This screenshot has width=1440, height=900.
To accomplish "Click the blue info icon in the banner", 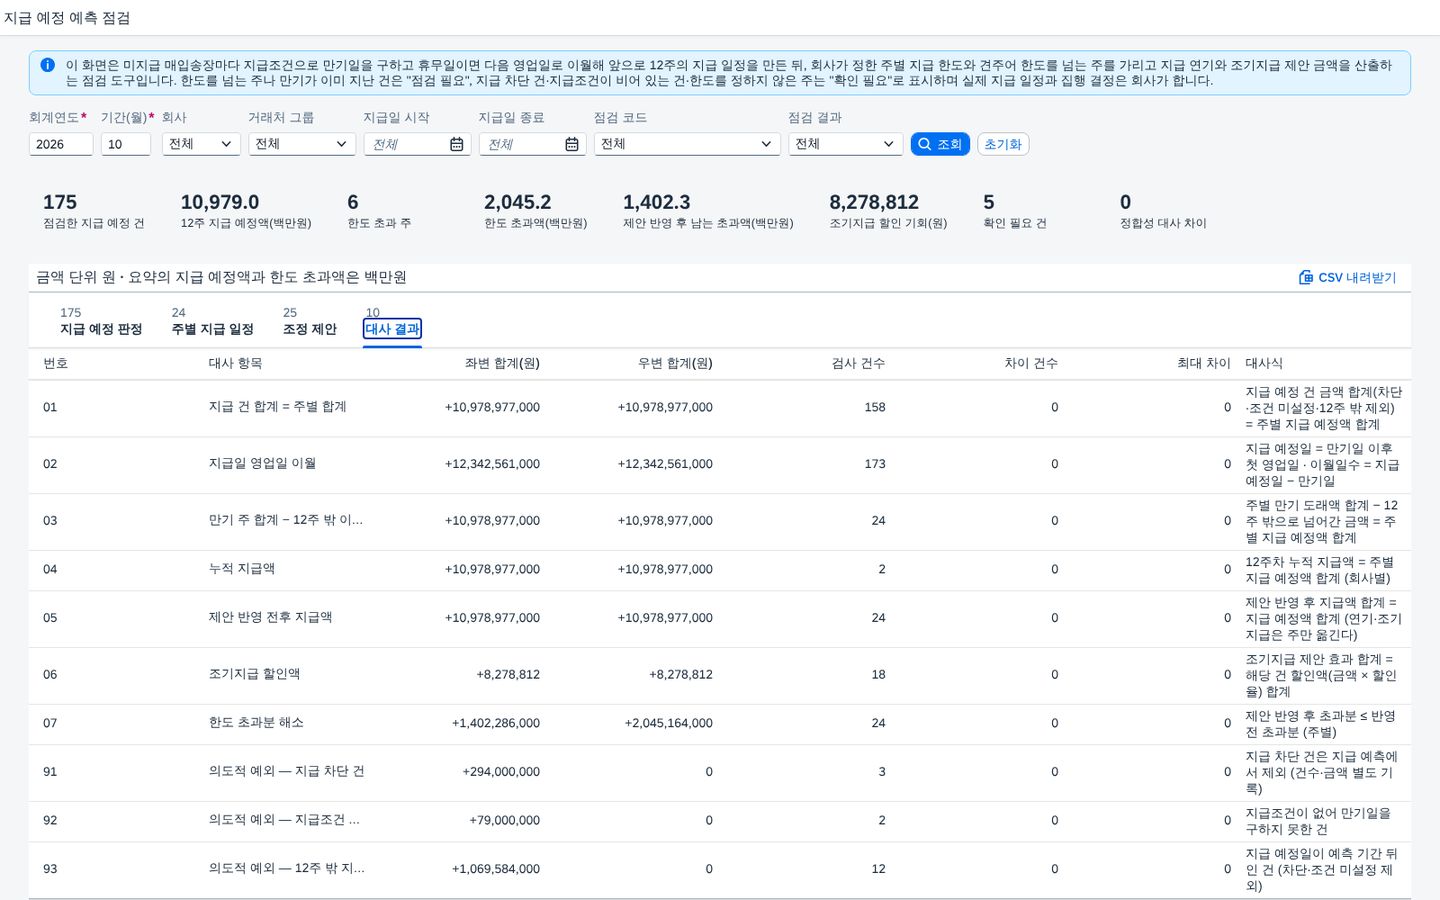I will [x=47, y=65].
